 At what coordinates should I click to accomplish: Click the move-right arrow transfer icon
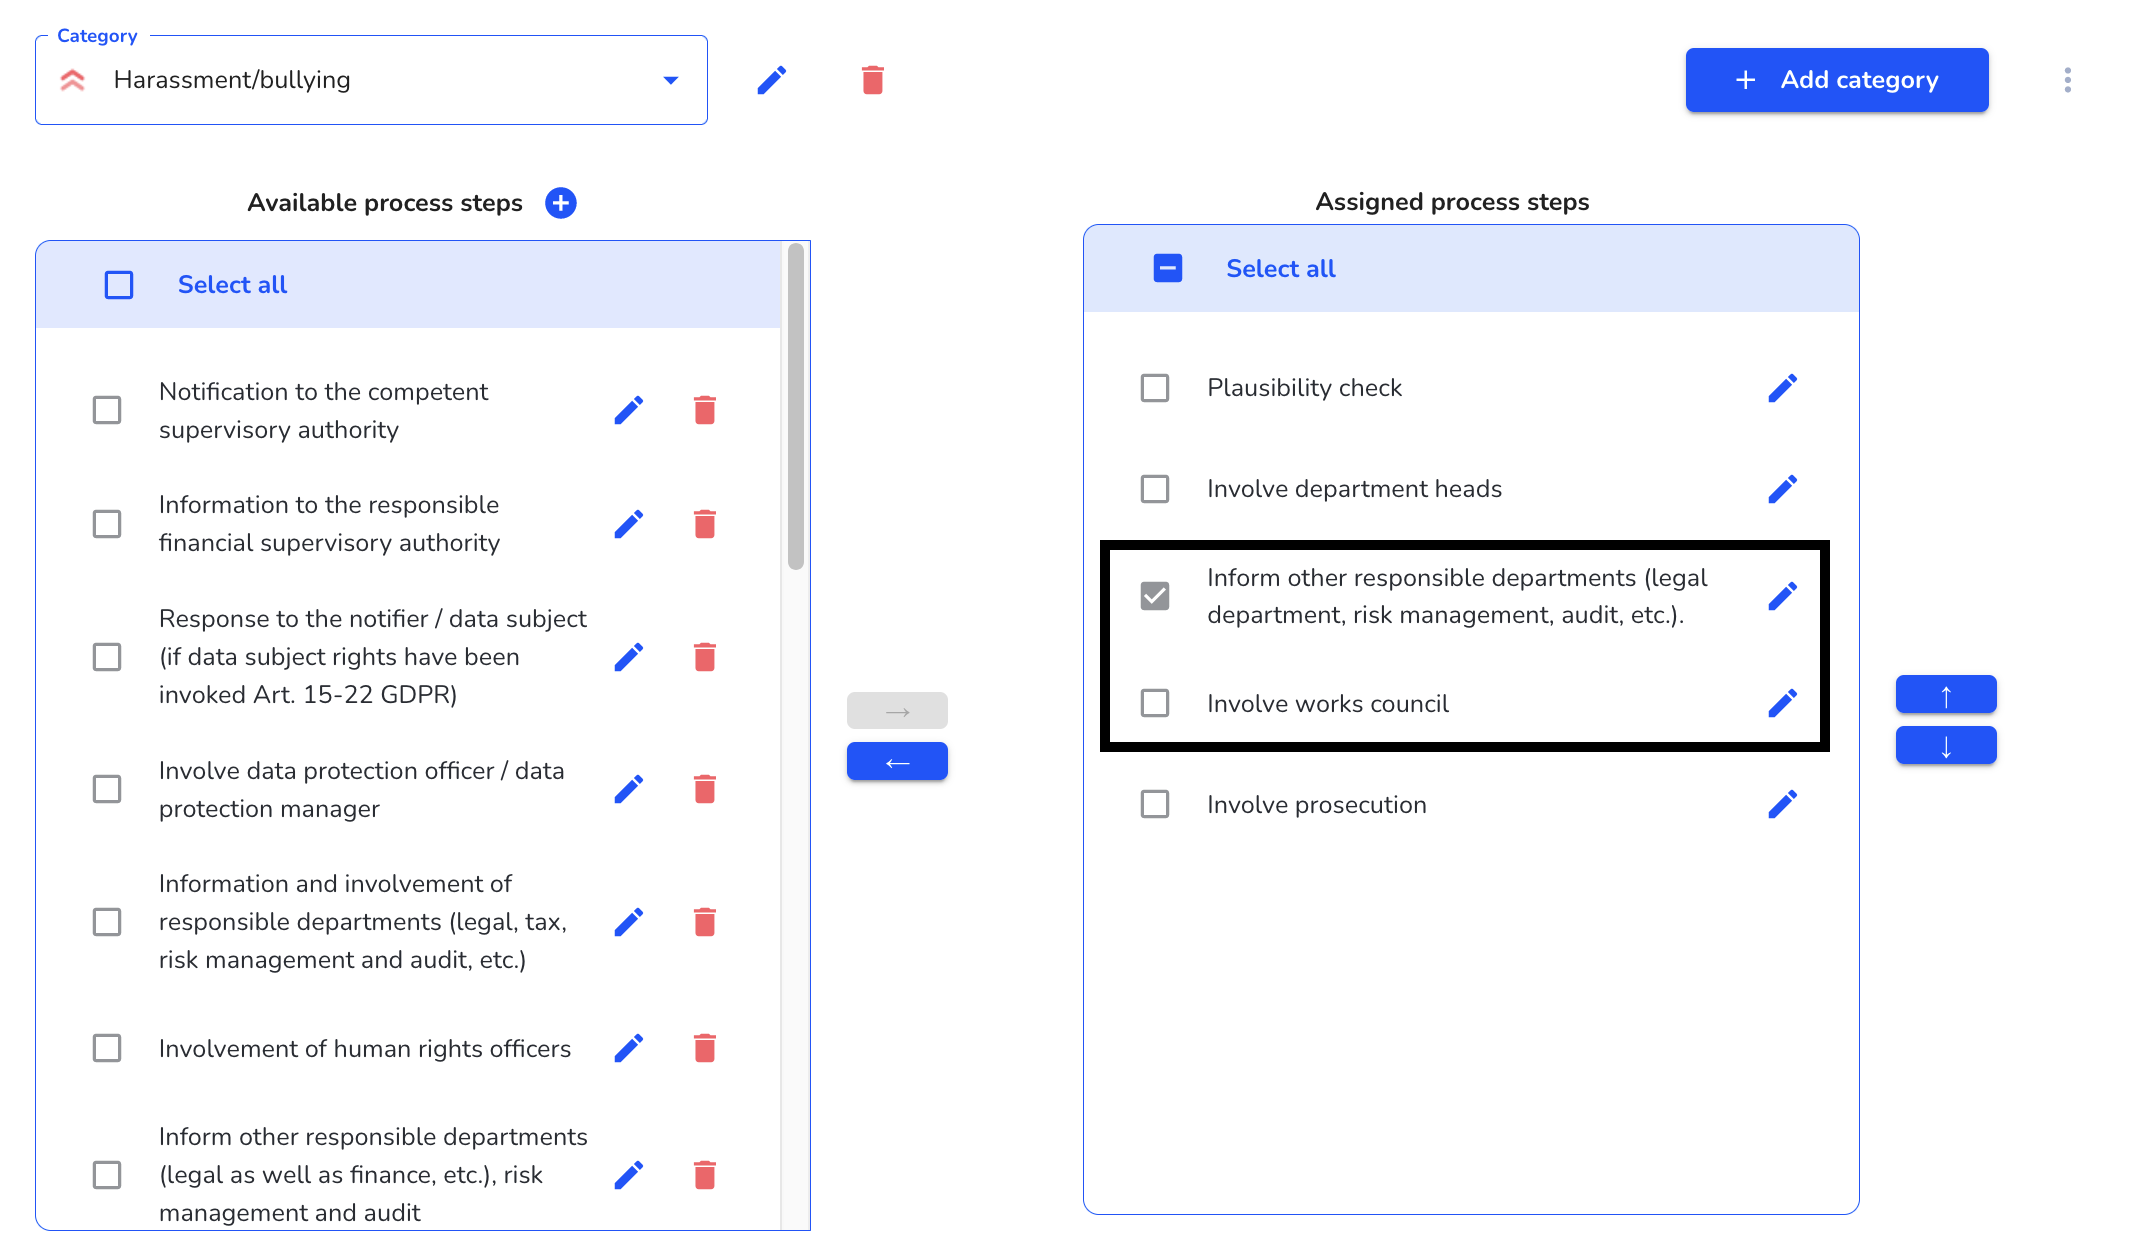click(x=895, y=711)
